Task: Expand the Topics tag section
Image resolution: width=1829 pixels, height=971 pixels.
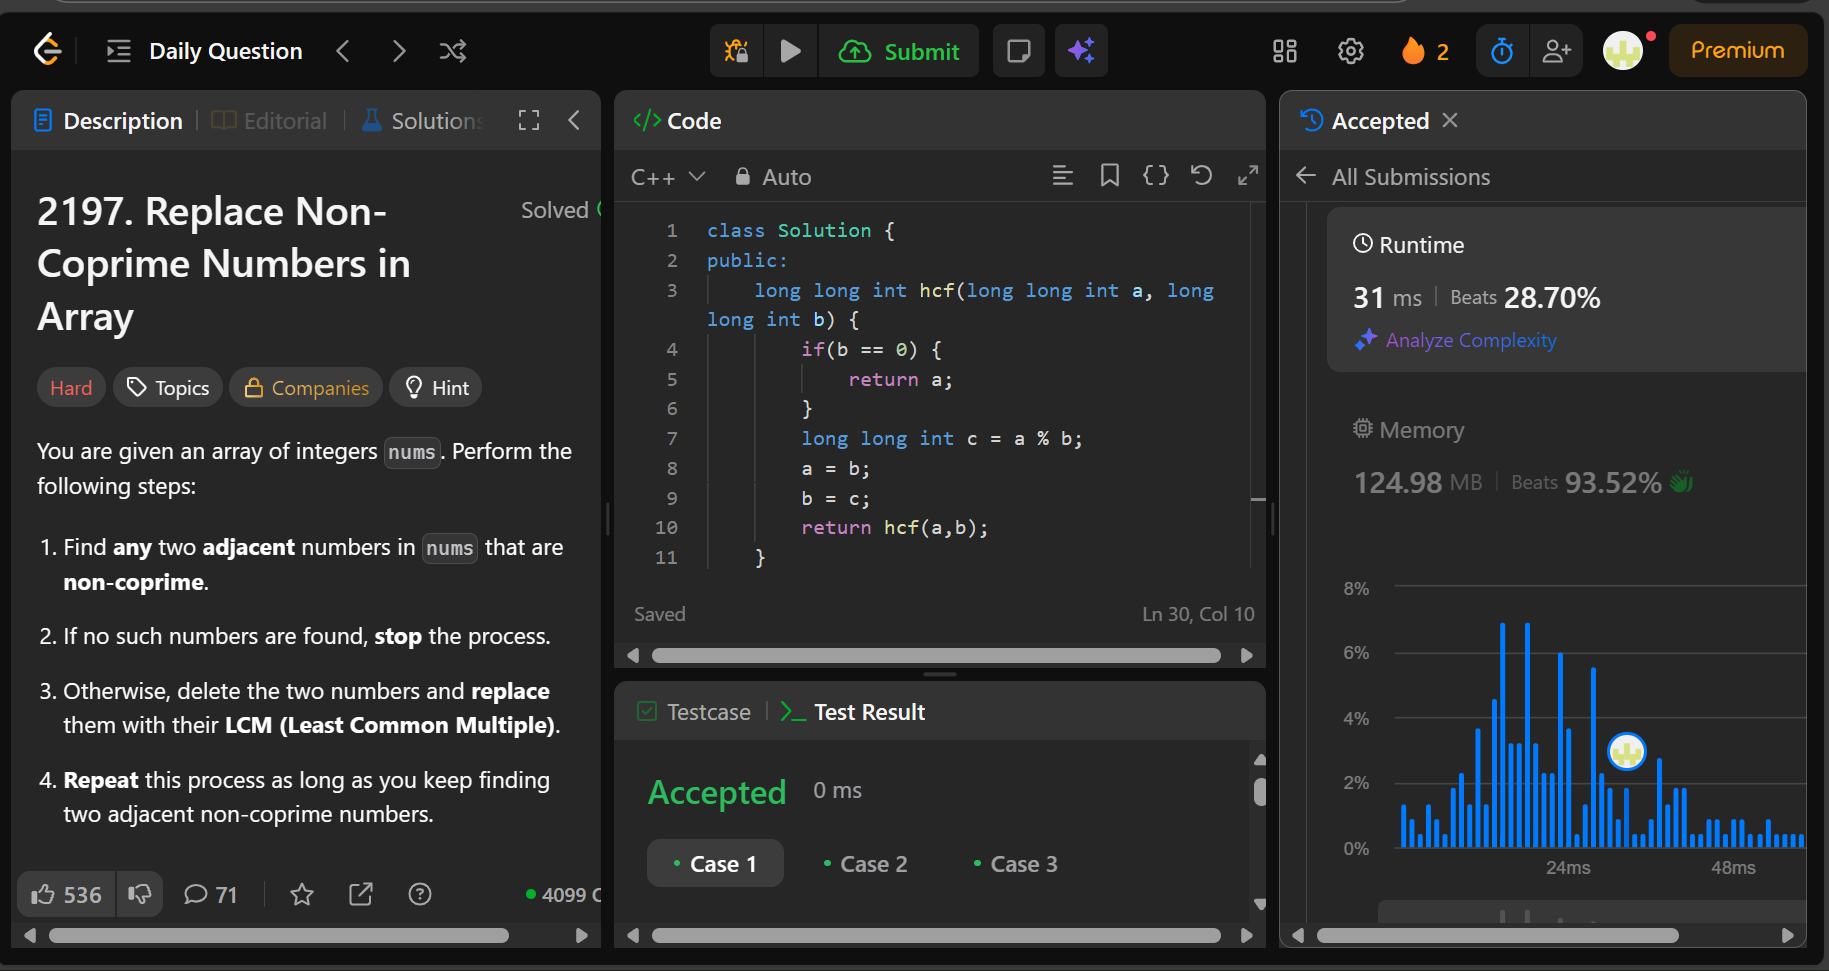Action: [168, 388]
